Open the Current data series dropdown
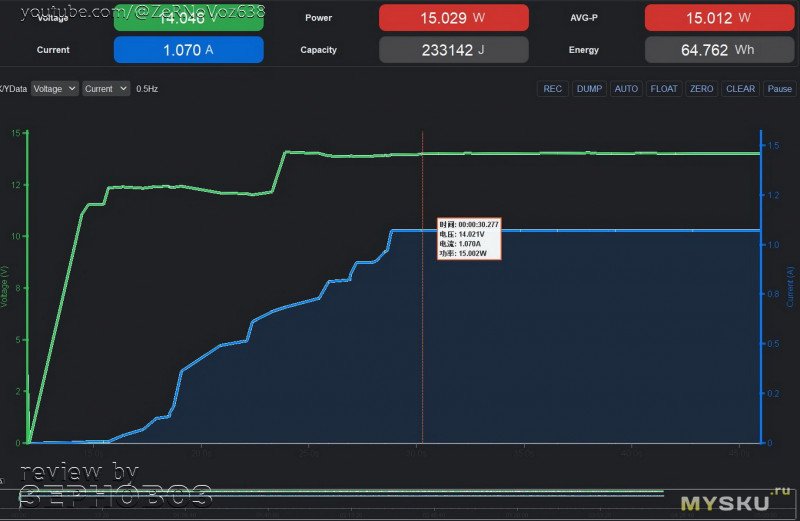This screenshot has width=800, height=521. click(x=106, y=89)
